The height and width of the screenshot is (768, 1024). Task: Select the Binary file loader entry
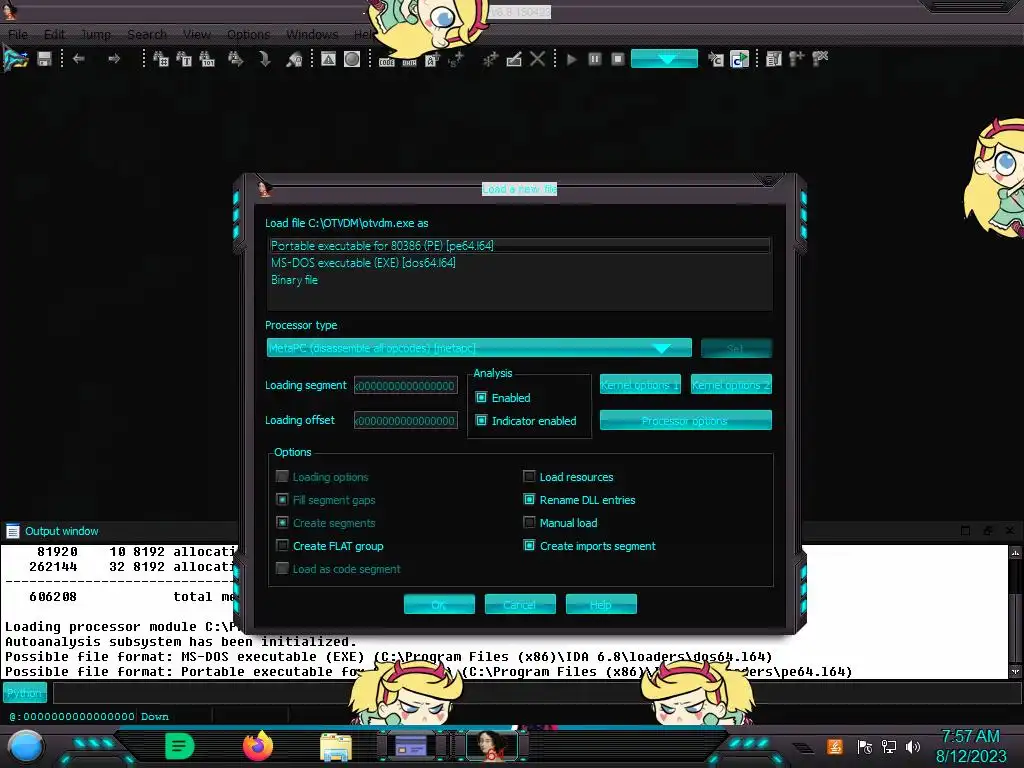pos(519,280)
